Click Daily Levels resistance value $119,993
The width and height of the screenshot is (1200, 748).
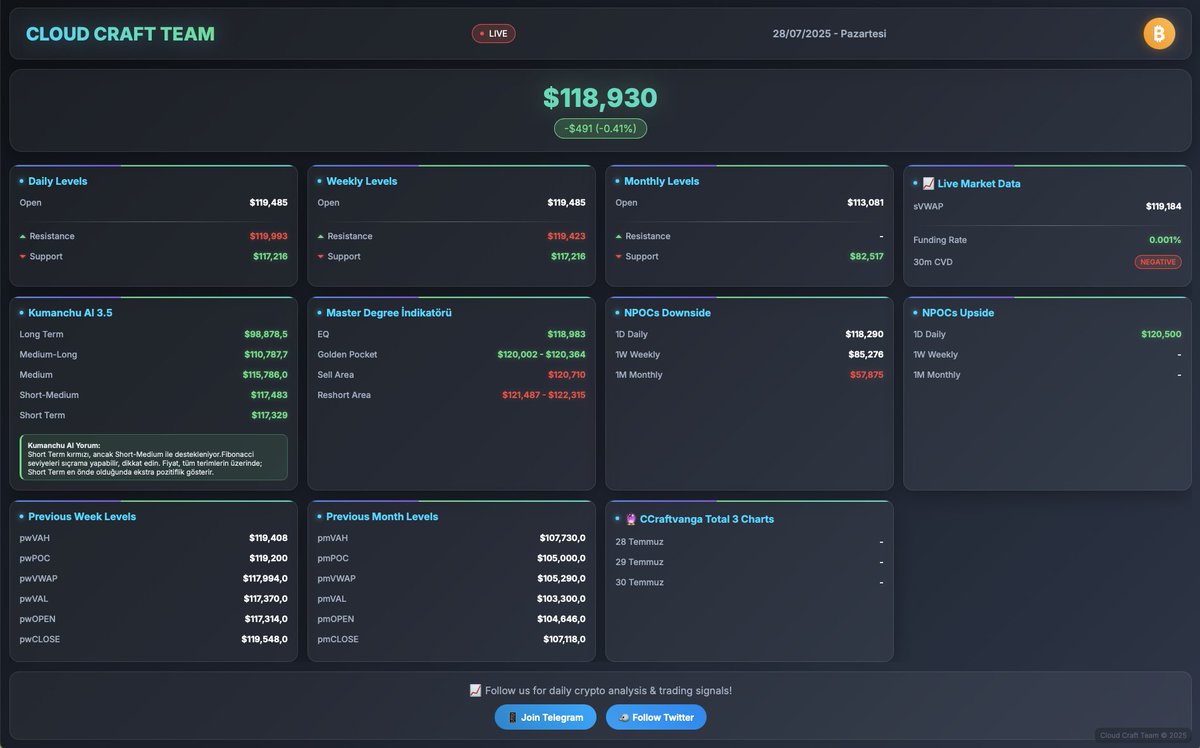(268, 236)
